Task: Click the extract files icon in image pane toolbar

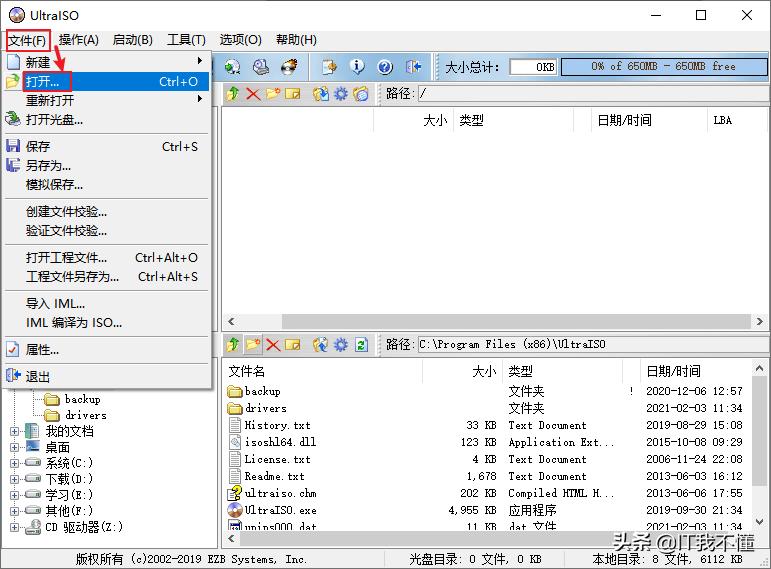Action: point(321,93)
